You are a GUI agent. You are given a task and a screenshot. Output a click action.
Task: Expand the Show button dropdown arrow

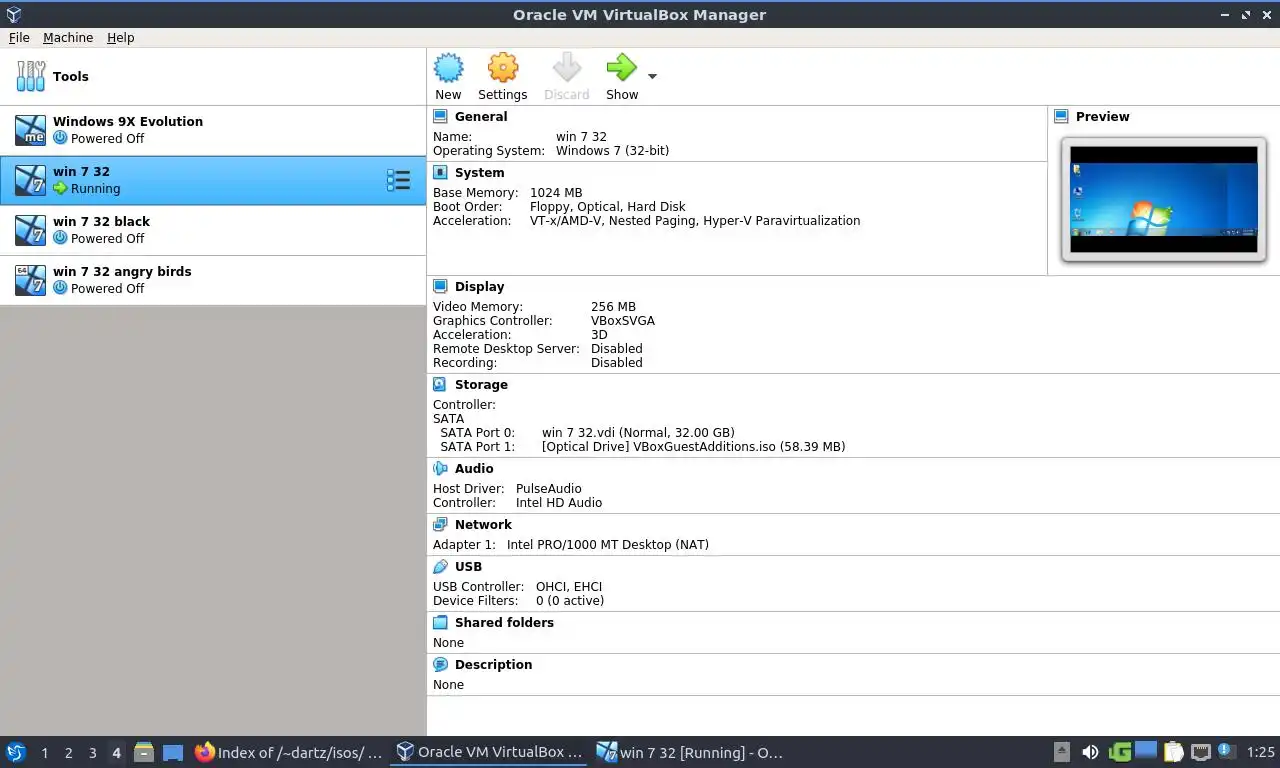point(652,76)
